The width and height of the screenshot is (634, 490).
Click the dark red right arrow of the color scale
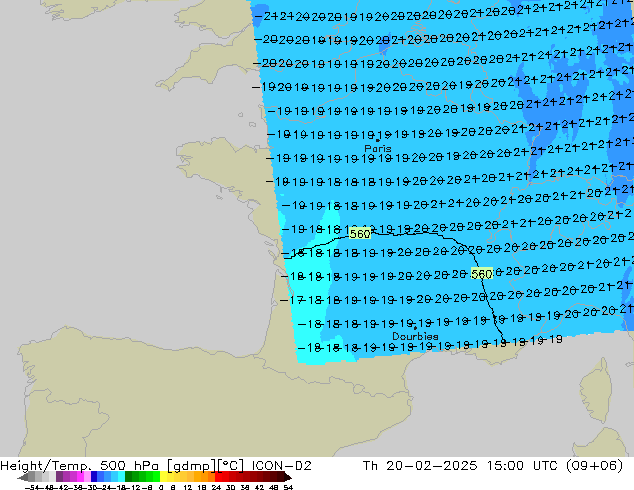(288, 477)
